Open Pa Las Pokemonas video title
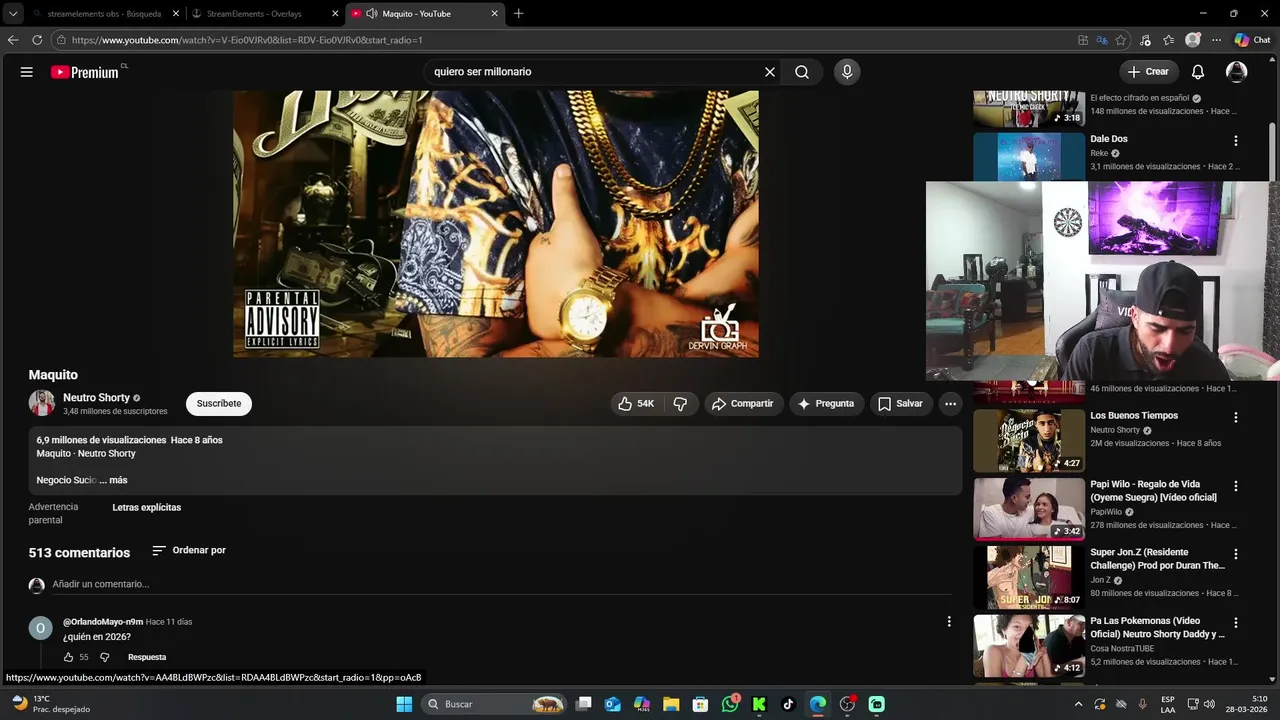The width and height of the screenshot is (1280, 720). coord(1157,627)
